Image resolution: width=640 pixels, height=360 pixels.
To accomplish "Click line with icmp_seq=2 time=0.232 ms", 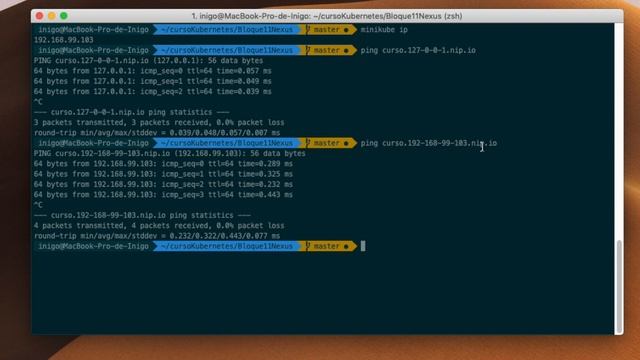I will [x=163, y=184].
